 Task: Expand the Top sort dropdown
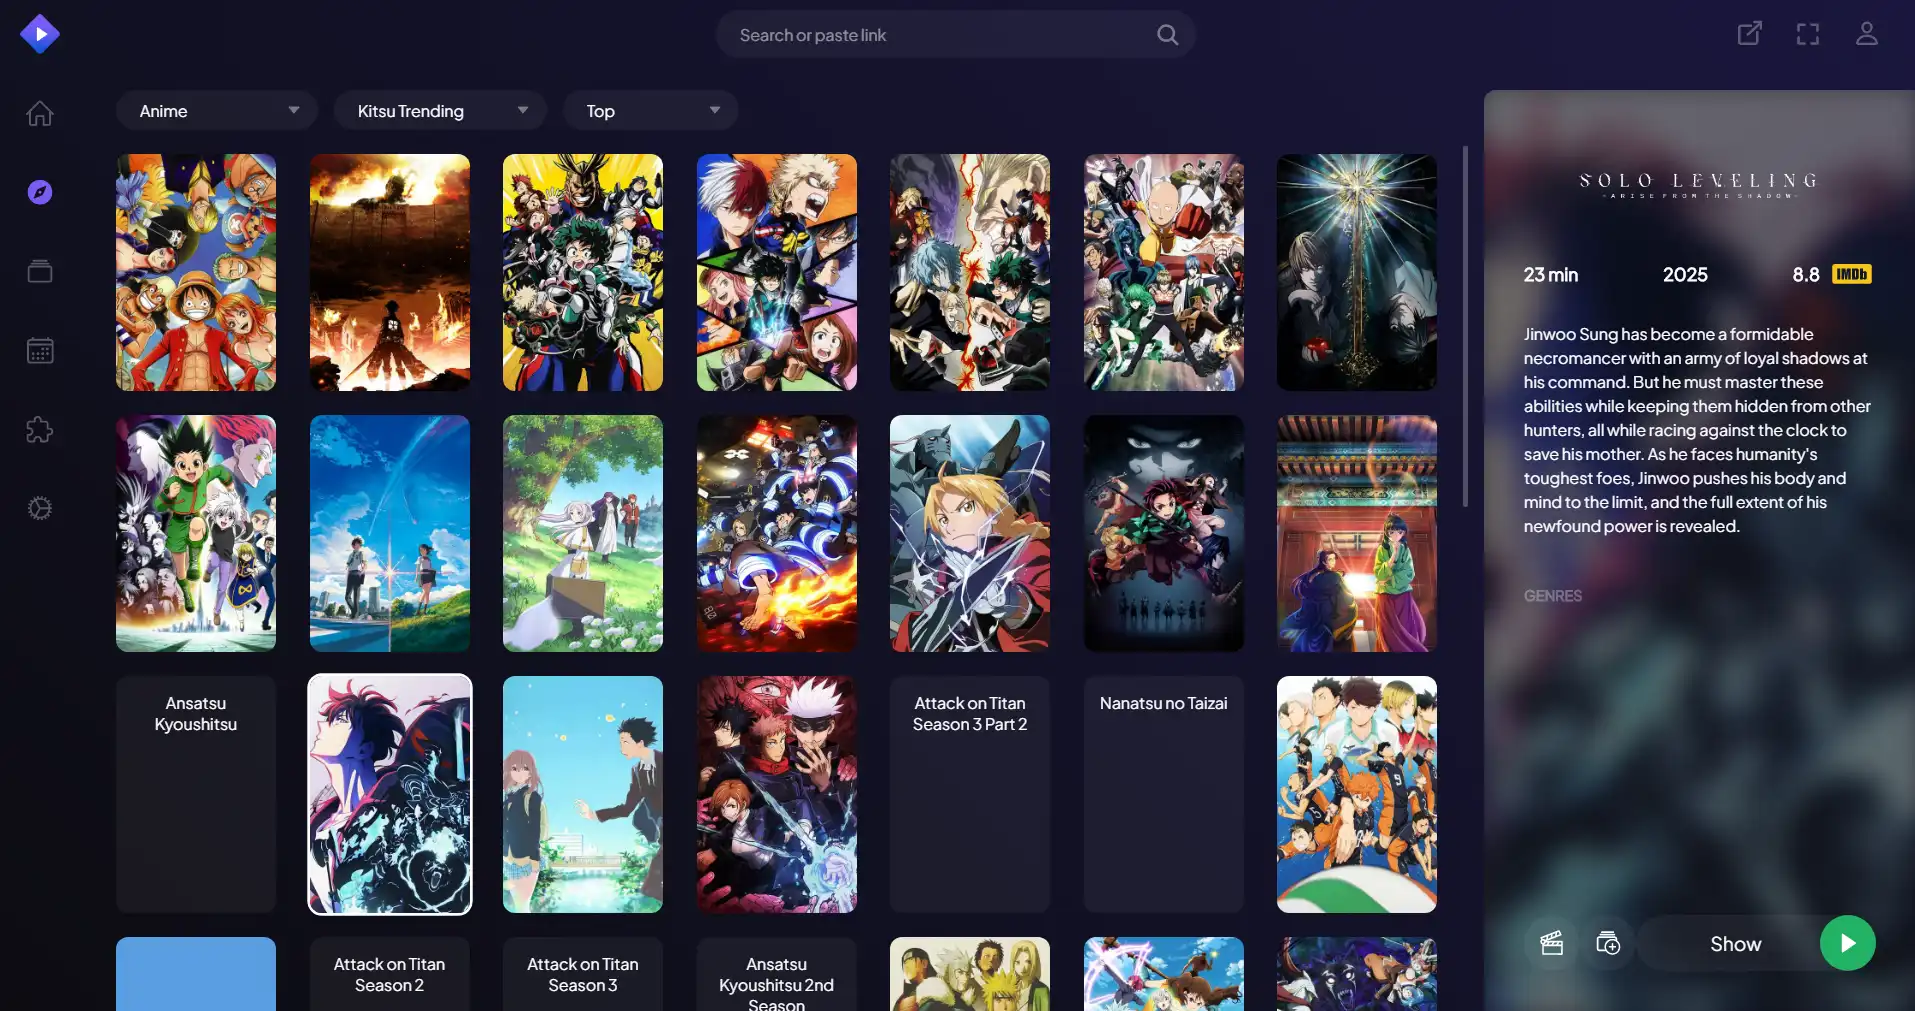(651, 111)
